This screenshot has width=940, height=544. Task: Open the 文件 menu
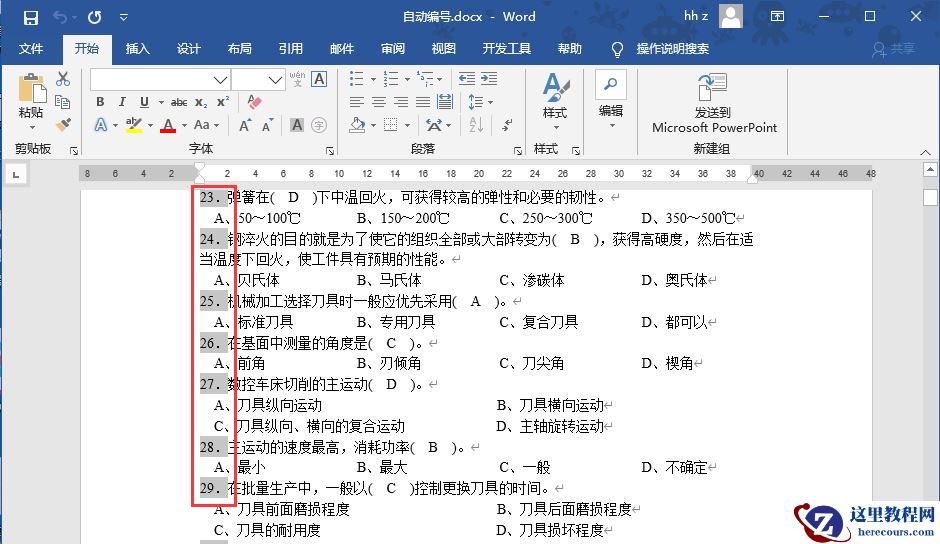pos(31,49)
